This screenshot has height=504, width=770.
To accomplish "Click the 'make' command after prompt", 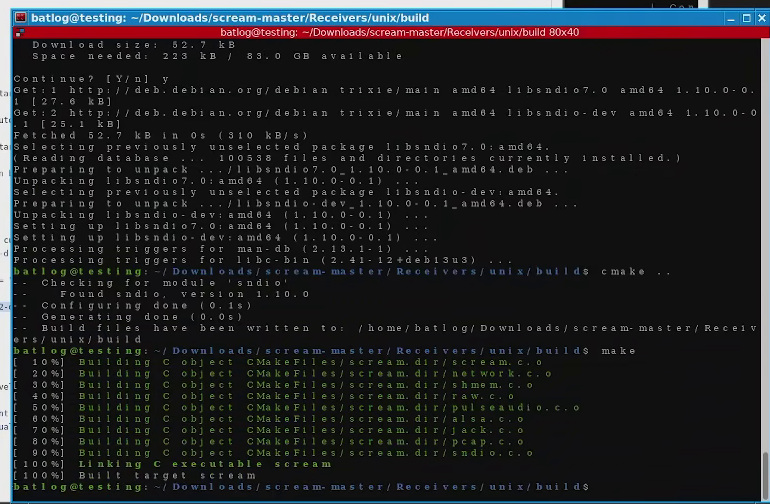I will coord(619,351).
